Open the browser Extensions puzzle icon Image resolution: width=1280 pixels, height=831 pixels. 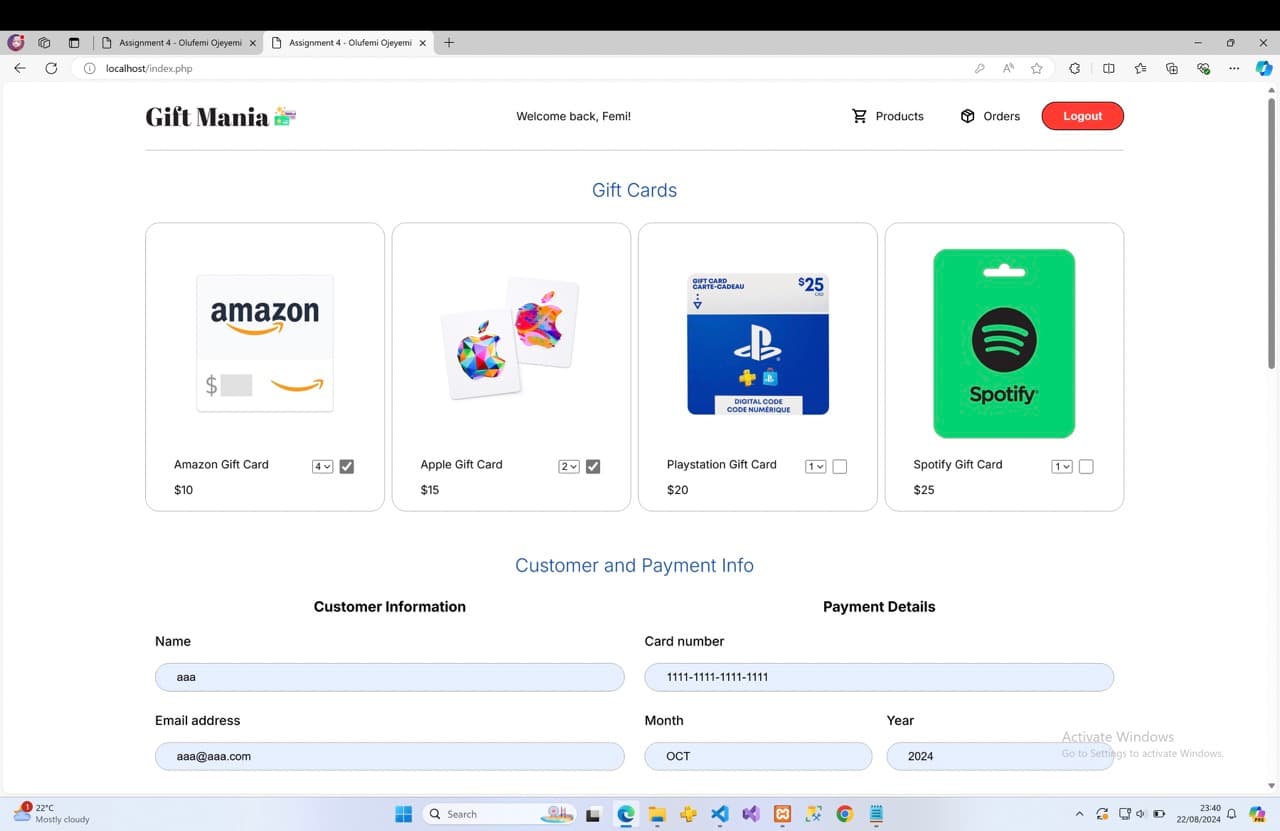pyautogui.click(x=1075, y=68)
